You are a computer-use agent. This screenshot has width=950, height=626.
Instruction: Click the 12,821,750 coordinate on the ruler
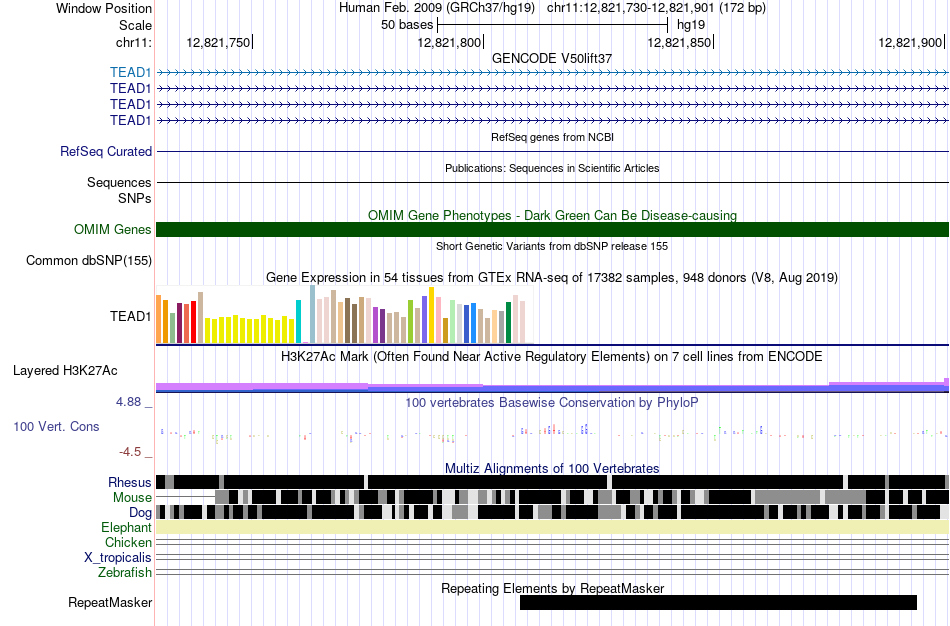pos(218,42)
